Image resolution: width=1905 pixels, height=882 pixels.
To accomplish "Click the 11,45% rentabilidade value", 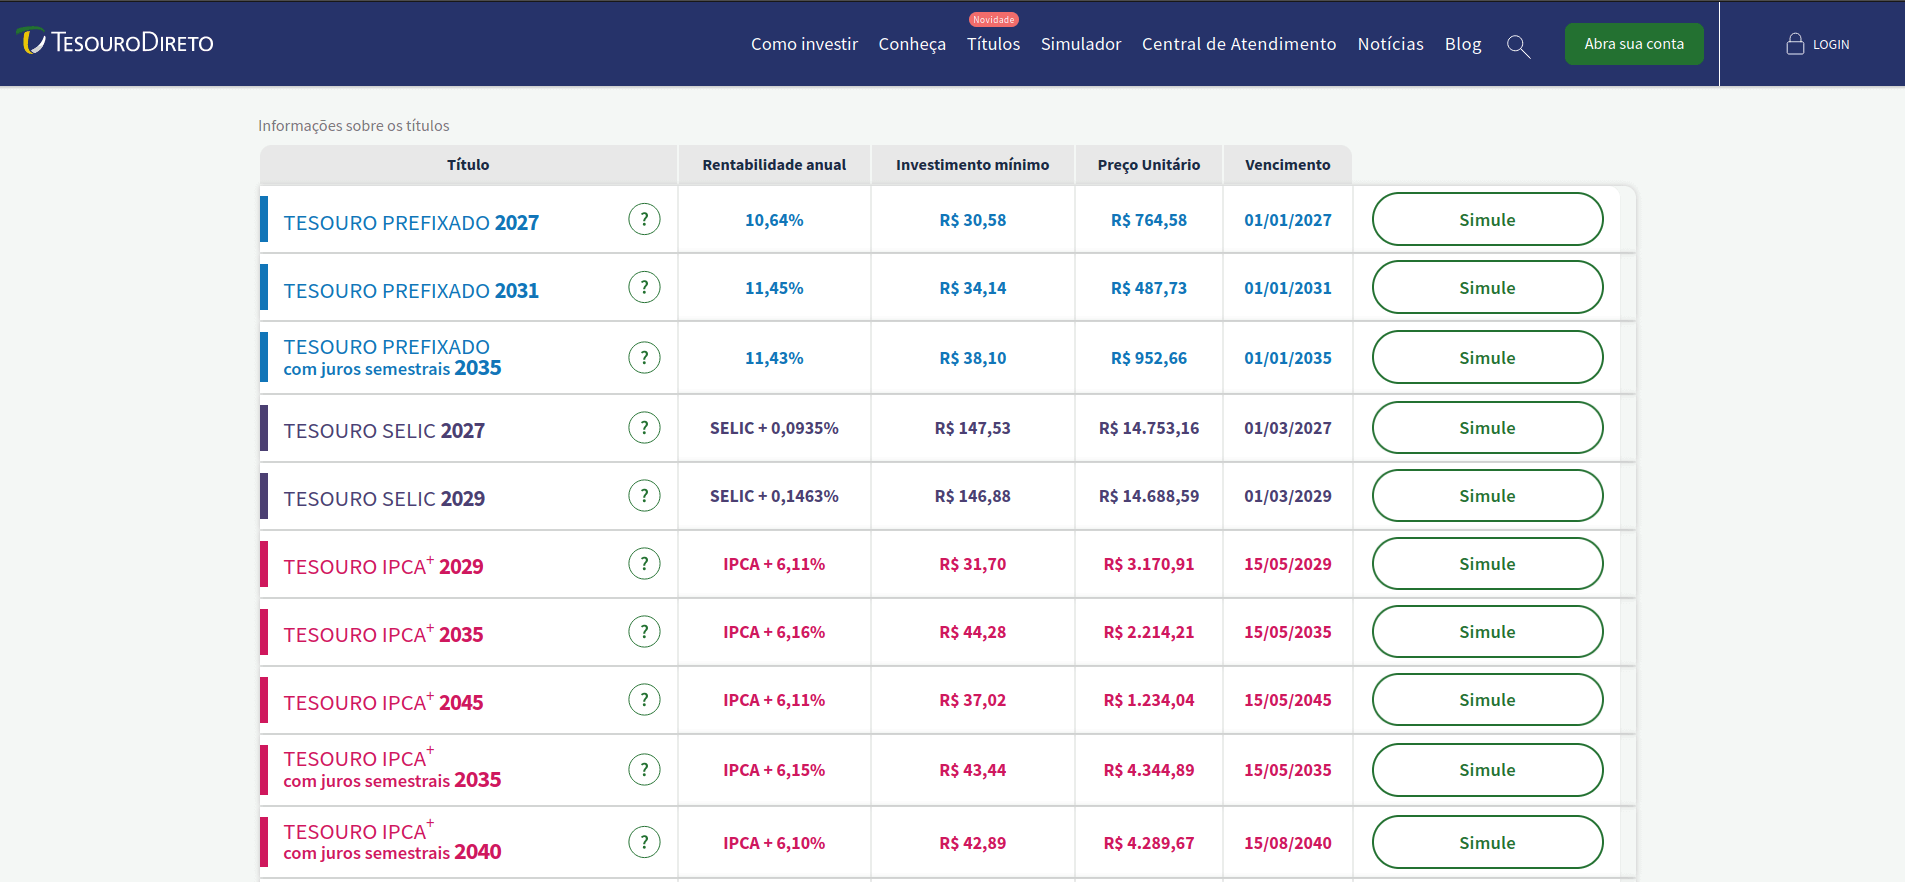I will [774, 288].
